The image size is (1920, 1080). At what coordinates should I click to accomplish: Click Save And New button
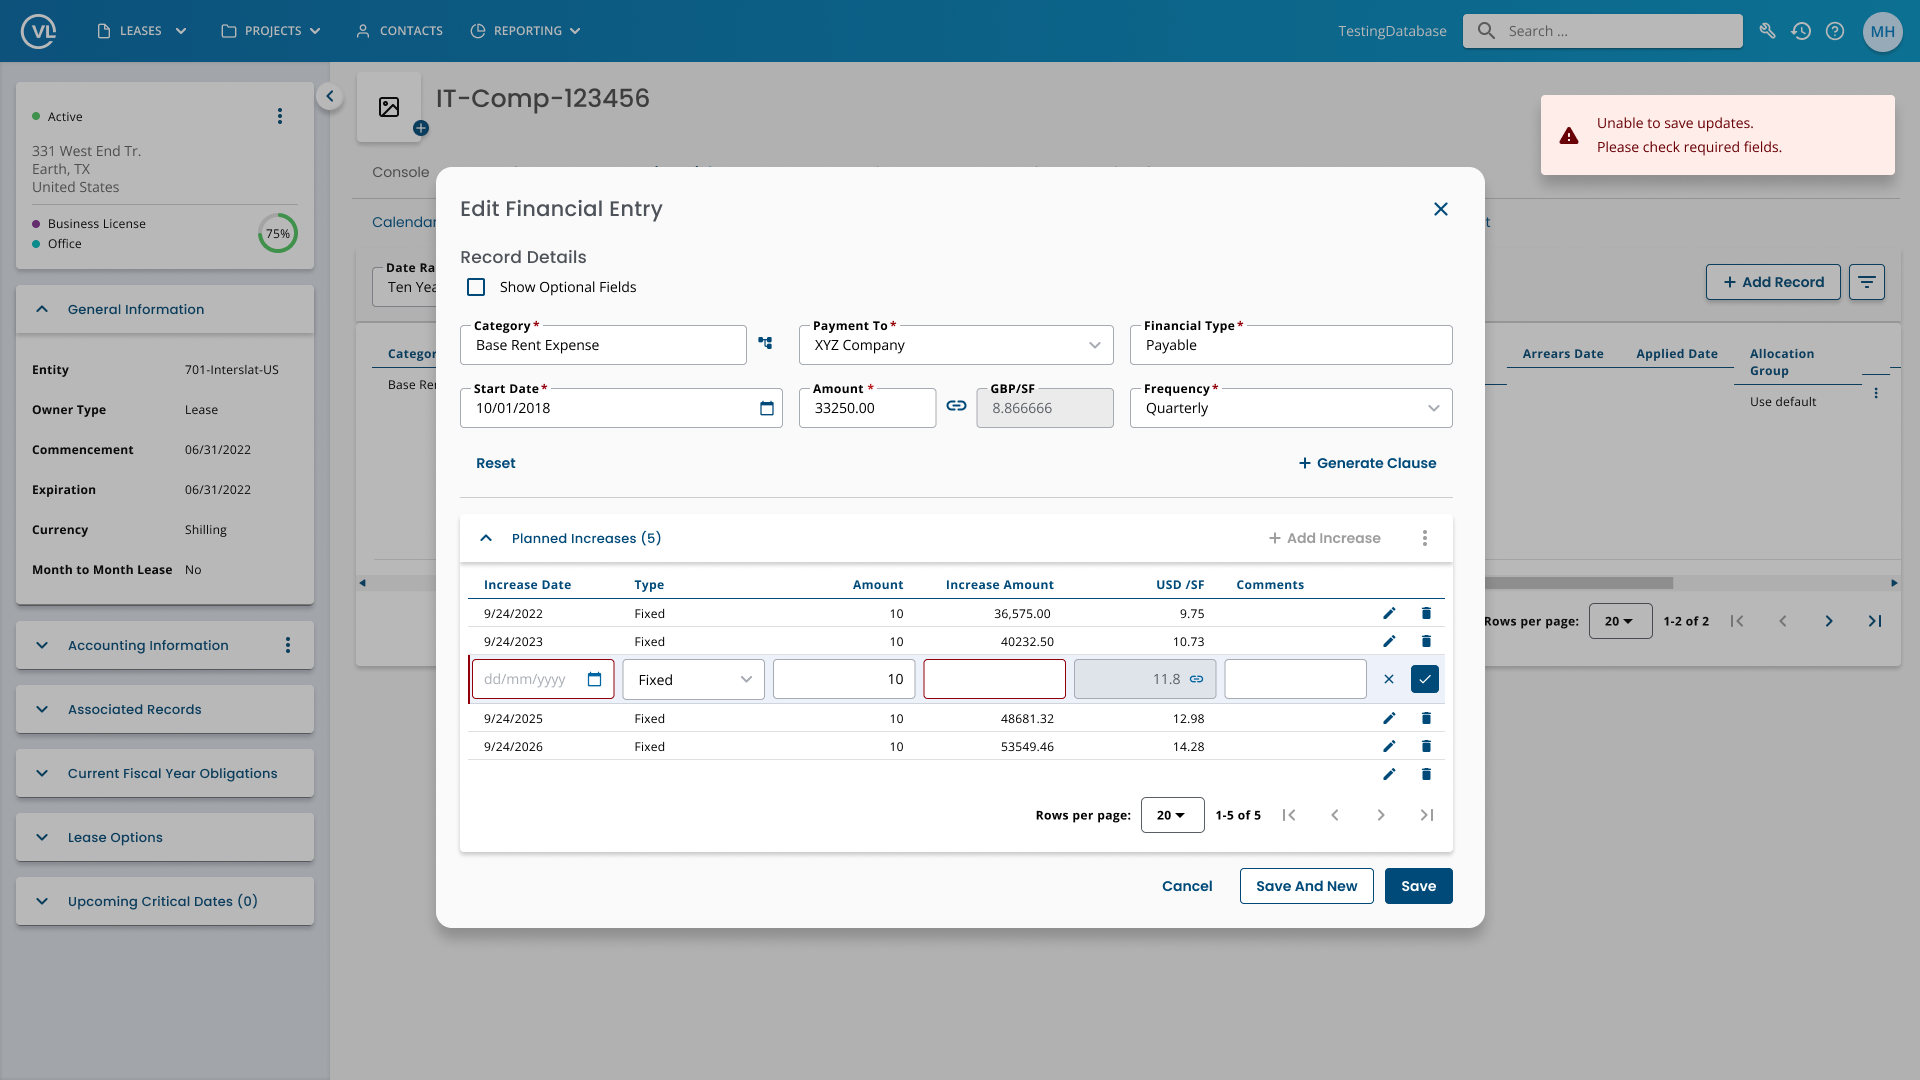click(1306, 886)
